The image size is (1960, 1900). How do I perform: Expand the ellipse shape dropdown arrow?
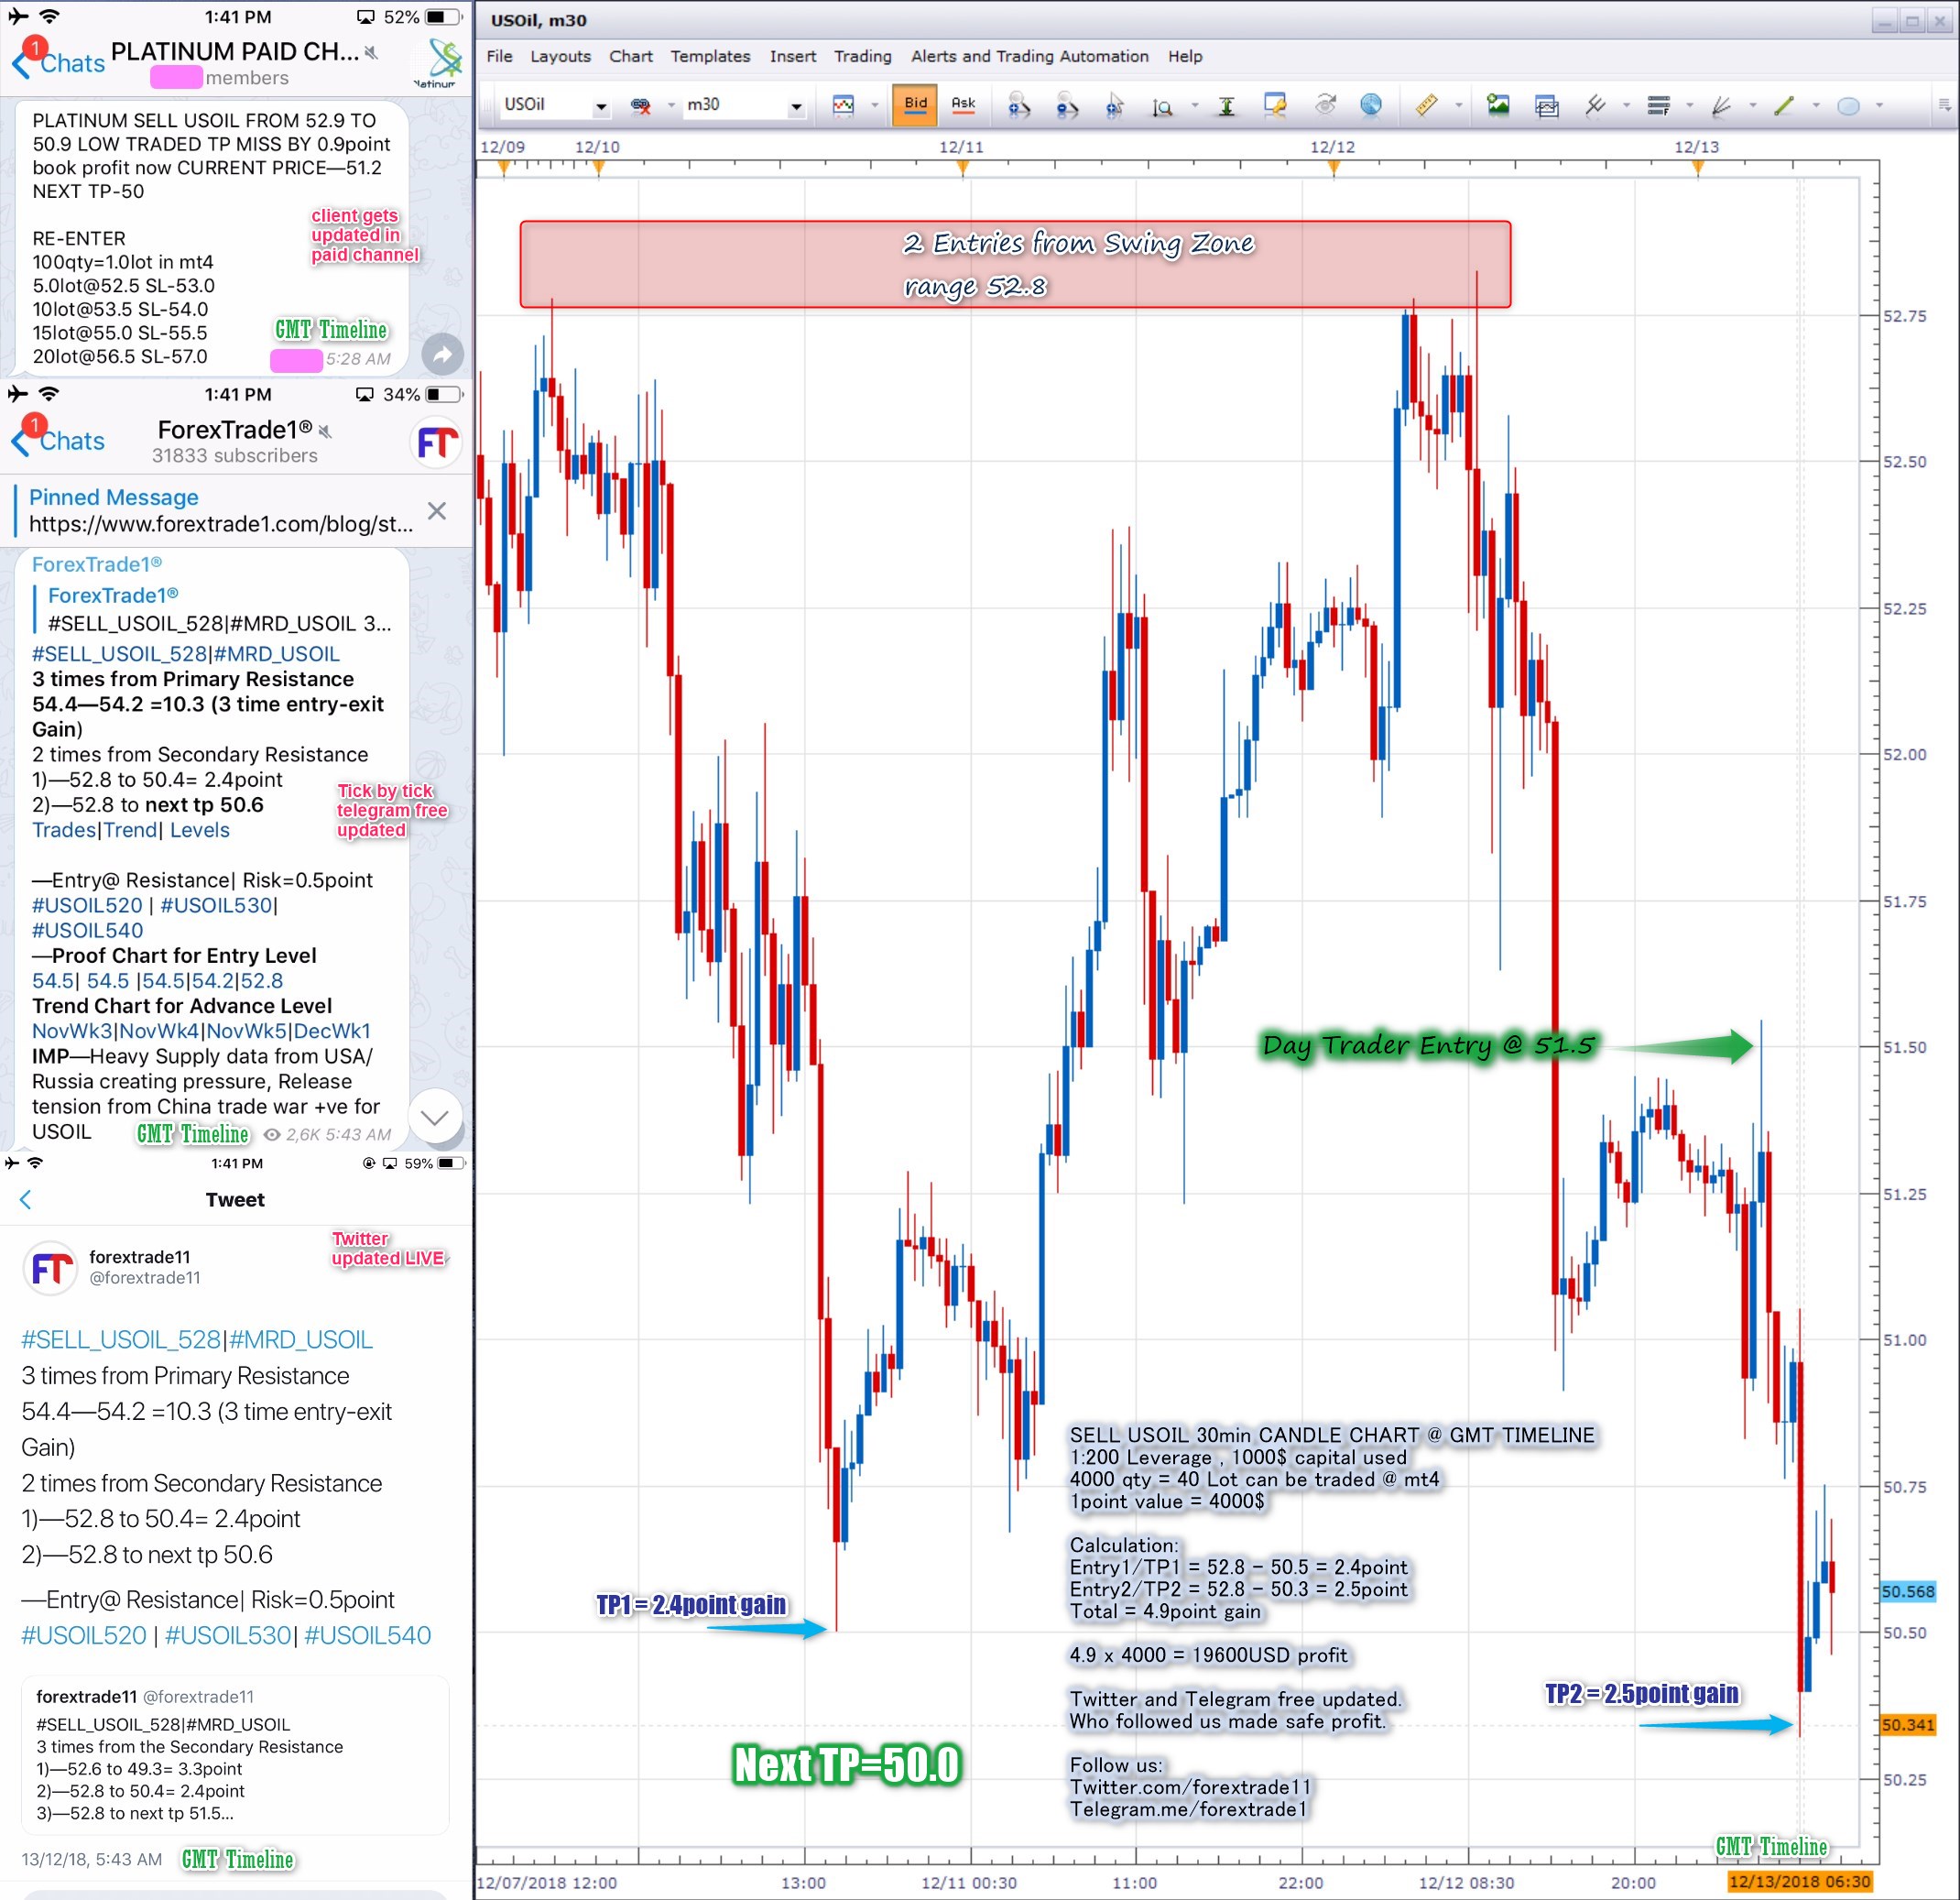coord(1879,105)
